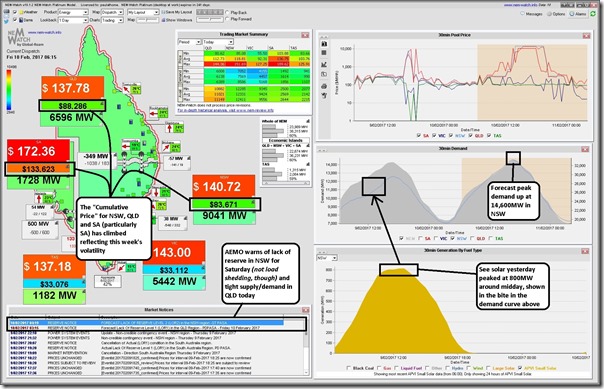
Task: Adjust the Map zoom slider
Action: [148, 20]
